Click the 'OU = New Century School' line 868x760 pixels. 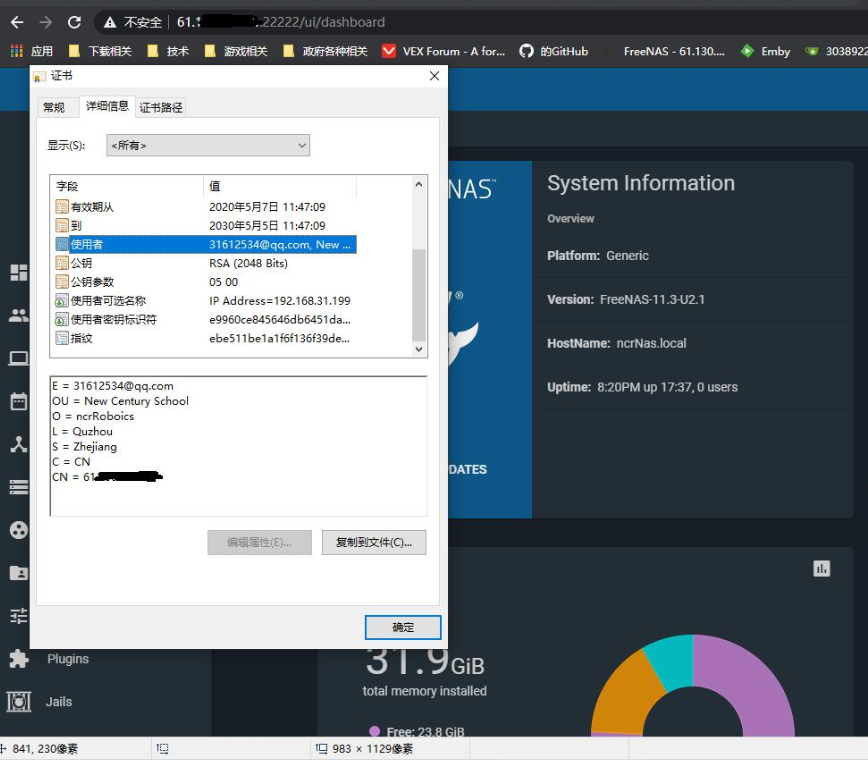click(120, 401)
